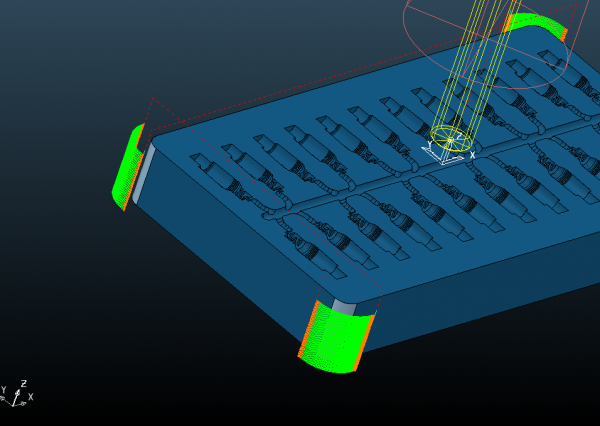Select the green toolpath at top-right corner
The width and height of the screenshot is (600, 426).
point(536,25)
